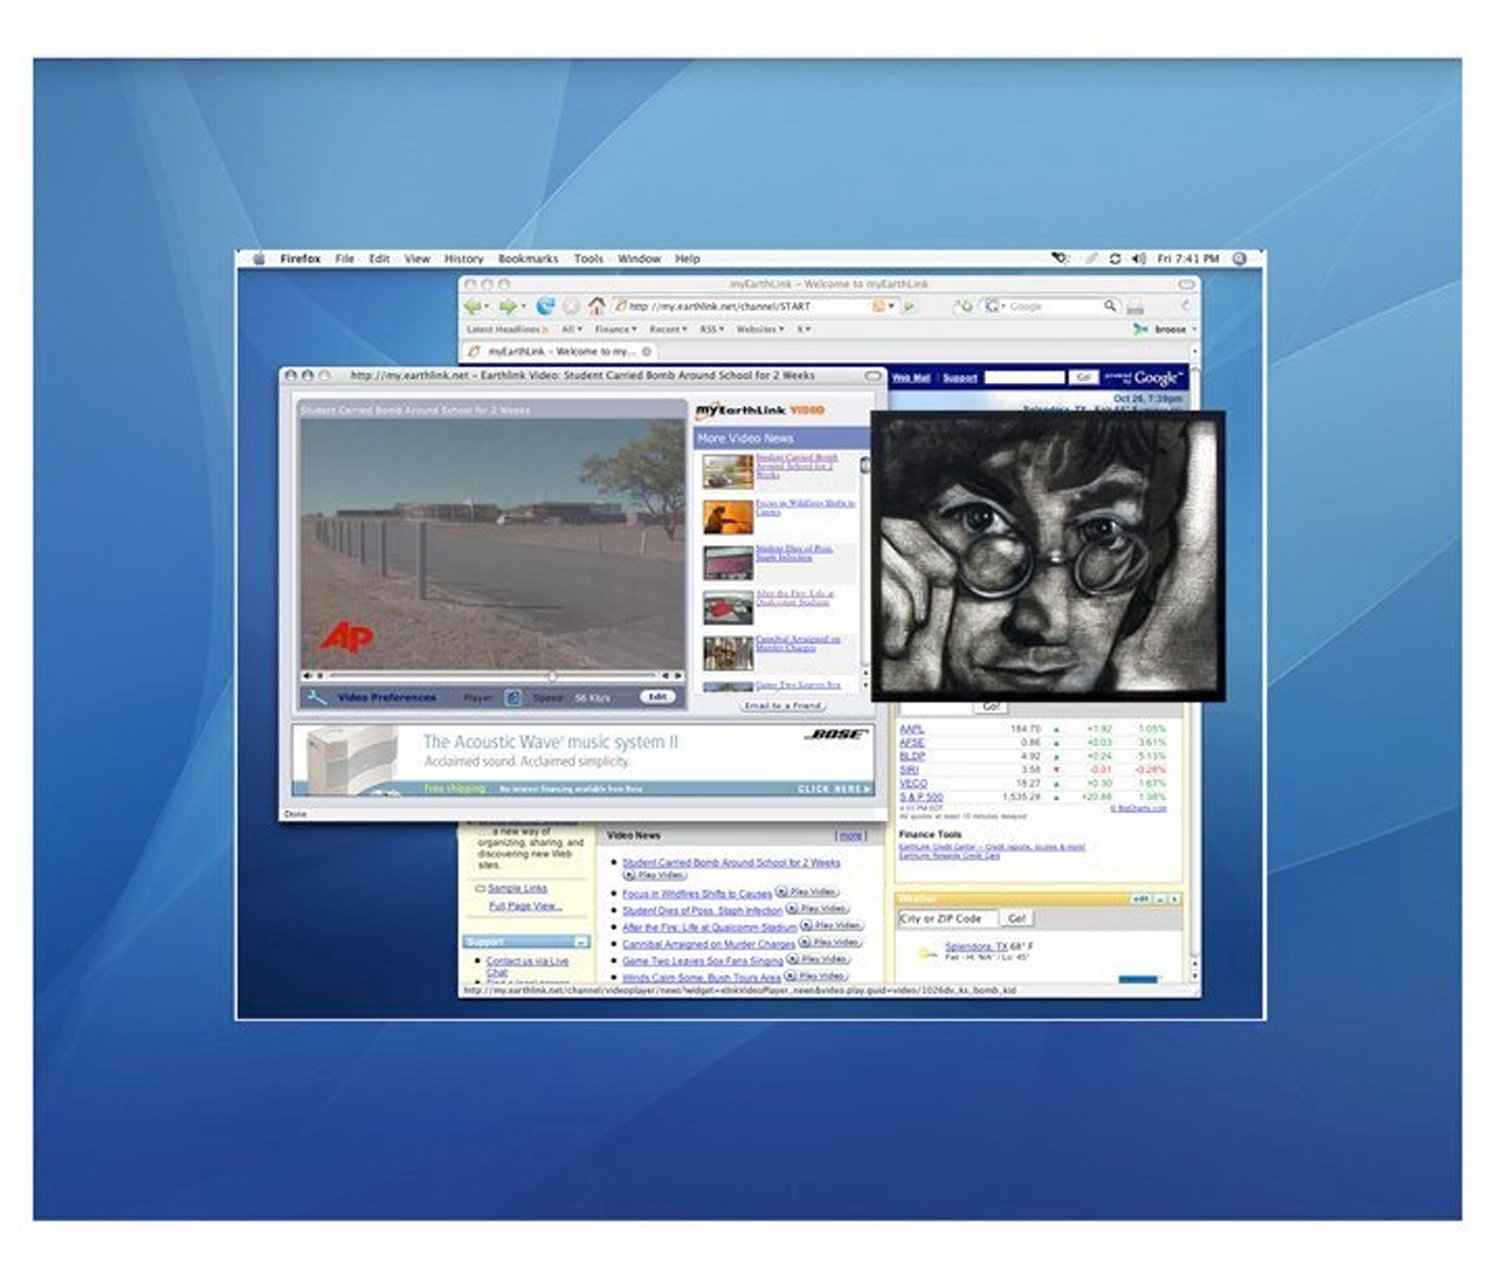Image resolution: width=1500 pixels, height=1269 pixels.
Task: Open the Edit menu
Action: coord(379,258)
